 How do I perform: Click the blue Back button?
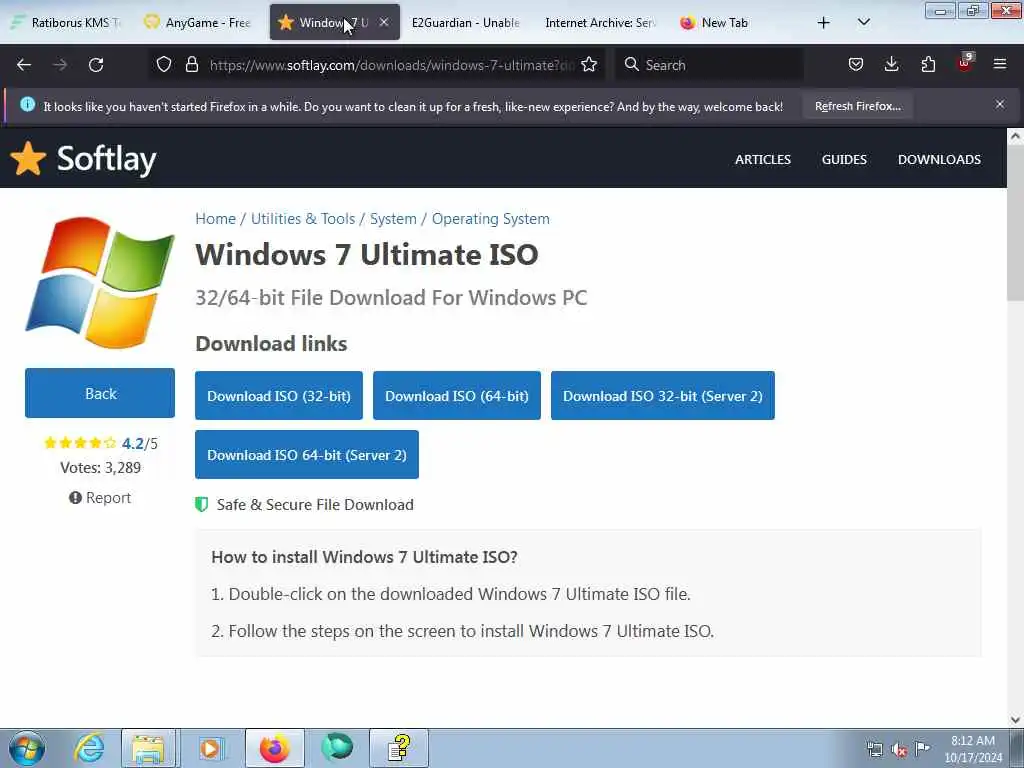[x=100, y=393]
